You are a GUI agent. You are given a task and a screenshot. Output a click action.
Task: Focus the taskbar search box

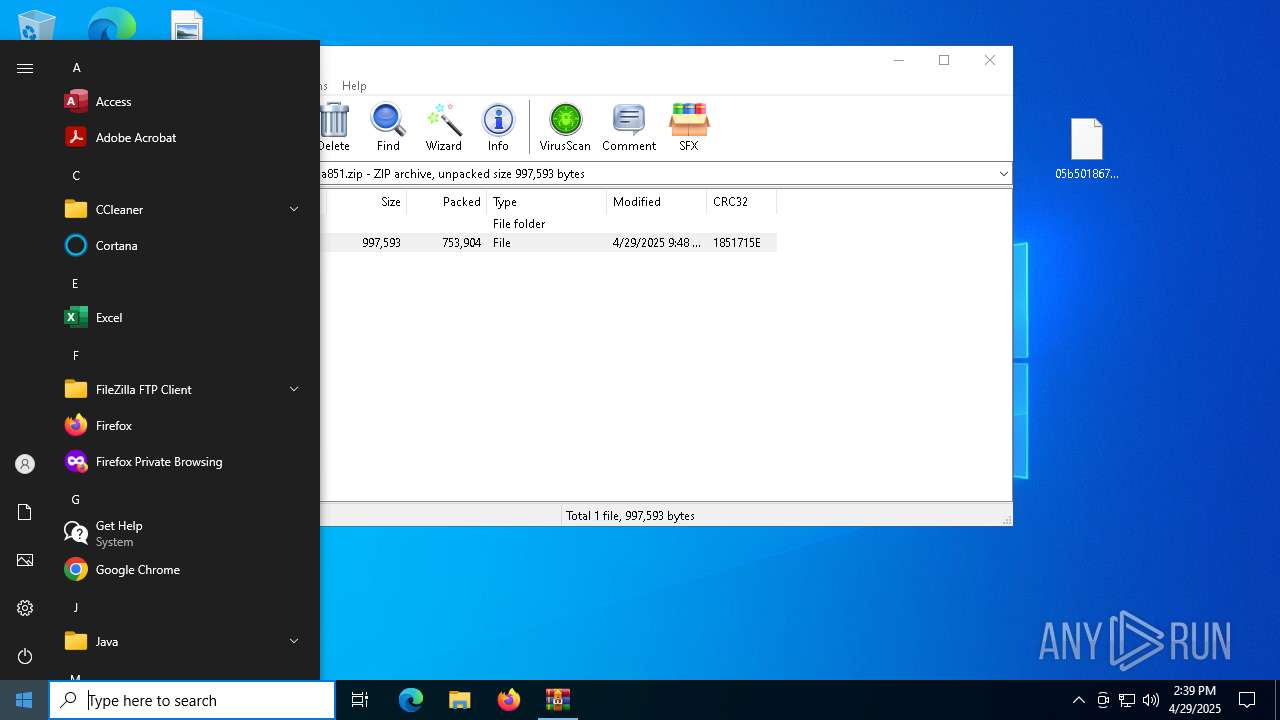click(x=192, y=700)
